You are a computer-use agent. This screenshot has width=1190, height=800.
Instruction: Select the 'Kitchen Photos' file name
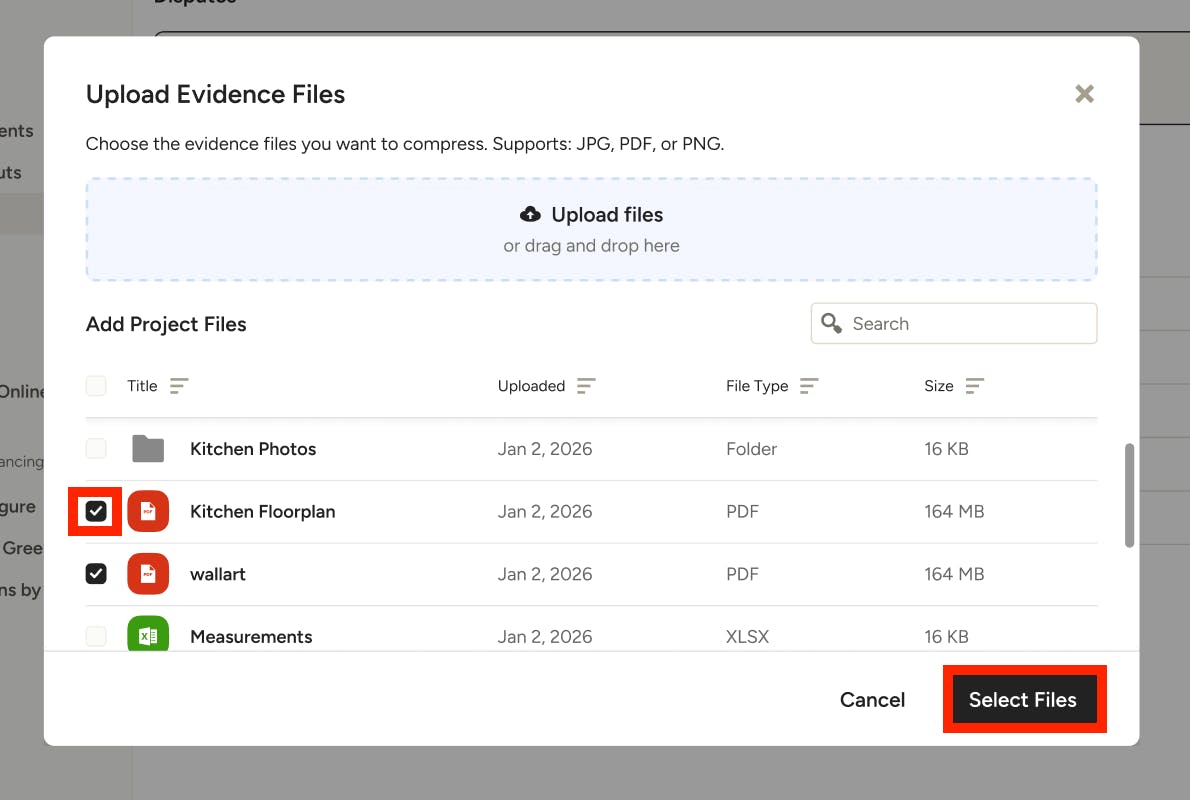253,449
